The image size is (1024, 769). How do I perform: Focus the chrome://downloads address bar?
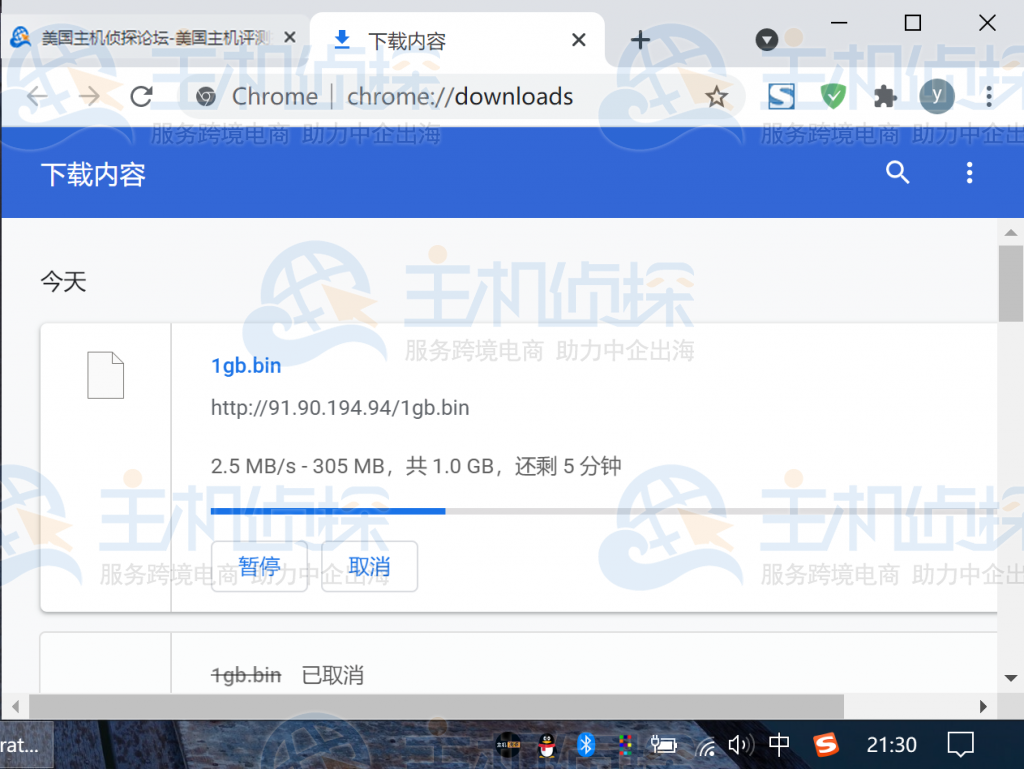pos(460,97)
